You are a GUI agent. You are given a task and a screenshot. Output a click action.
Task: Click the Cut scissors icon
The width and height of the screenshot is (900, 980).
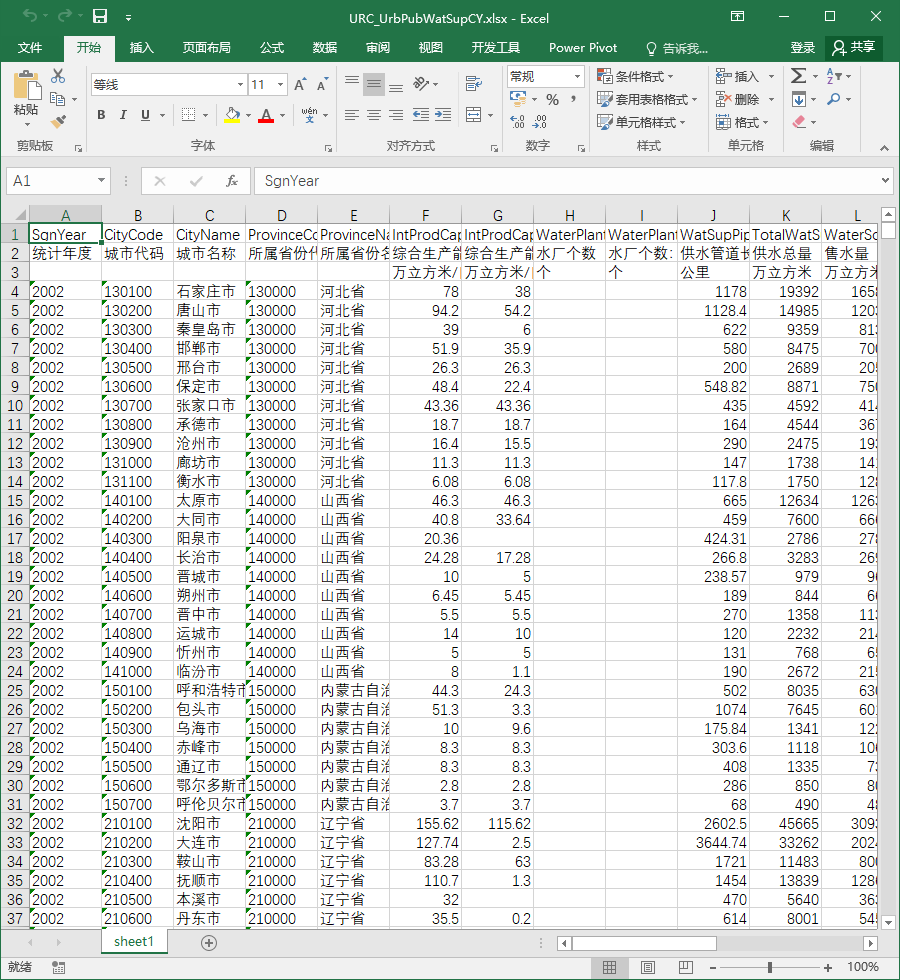coord(58,76)
